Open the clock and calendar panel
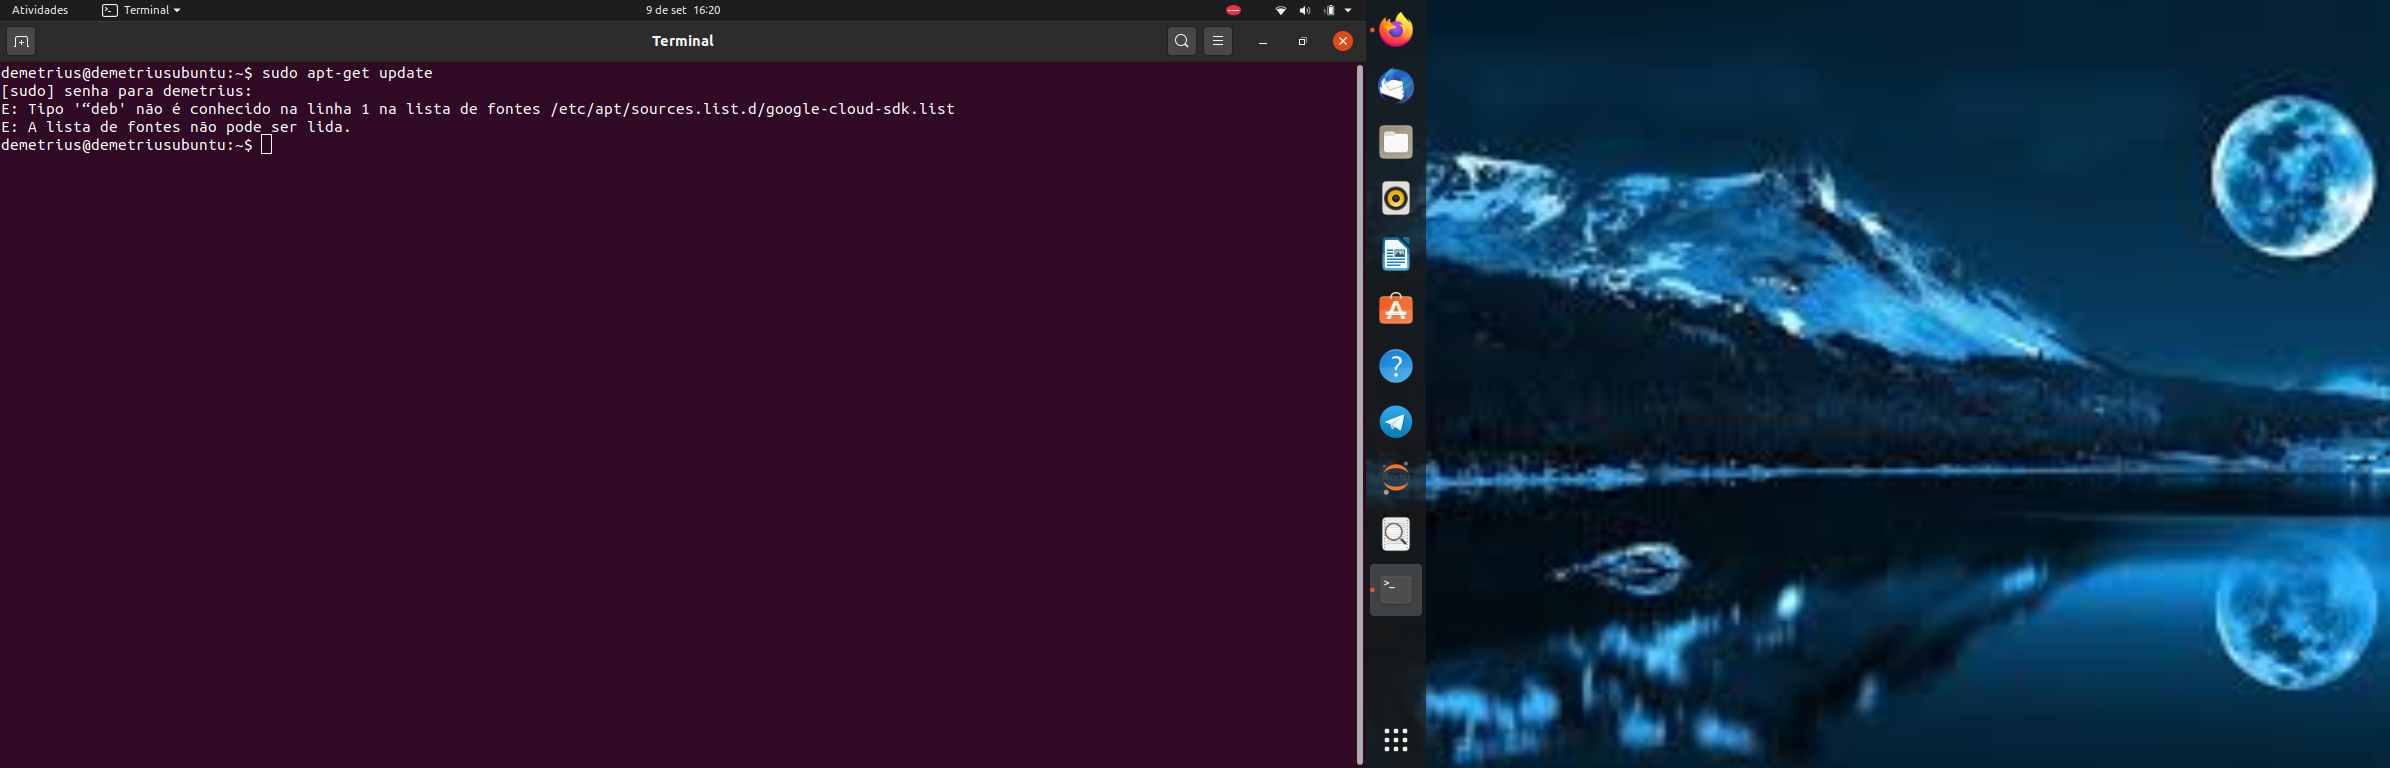Image resolution: width=2390 pixels, height=768 pixels. (x=683, y=10)
